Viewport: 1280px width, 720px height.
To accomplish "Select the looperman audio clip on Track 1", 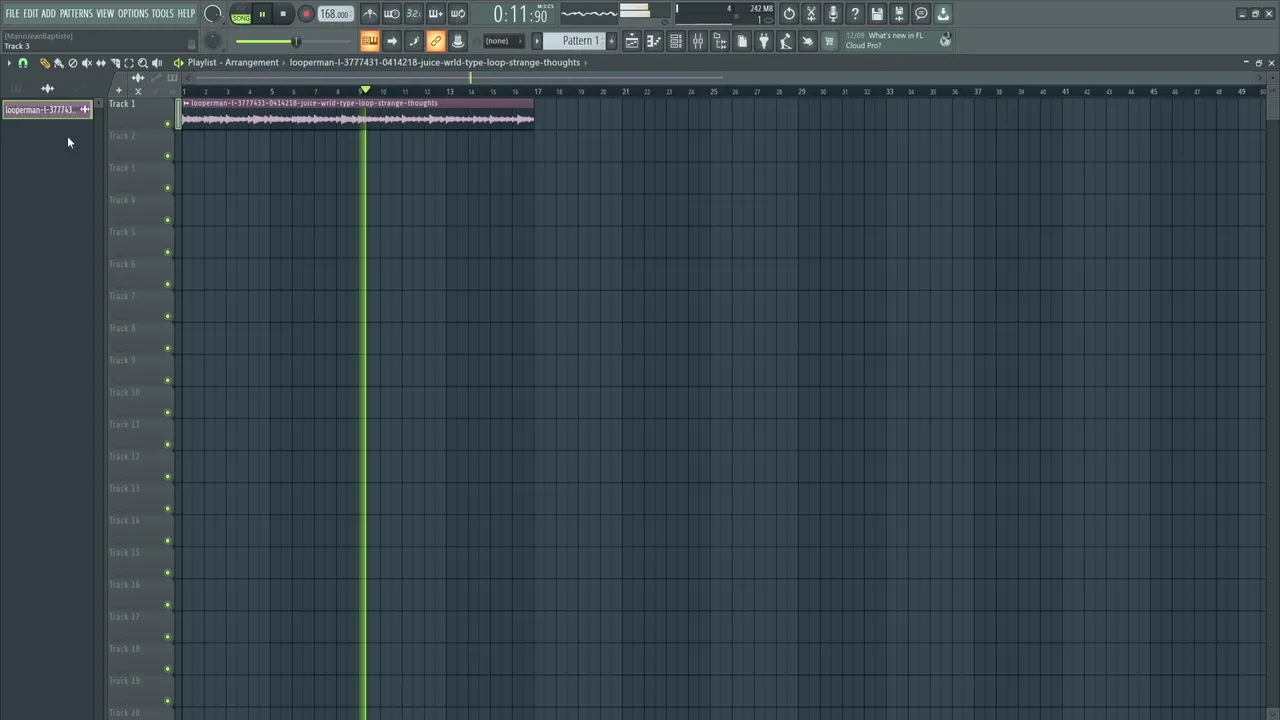I will tap(358, 114).
